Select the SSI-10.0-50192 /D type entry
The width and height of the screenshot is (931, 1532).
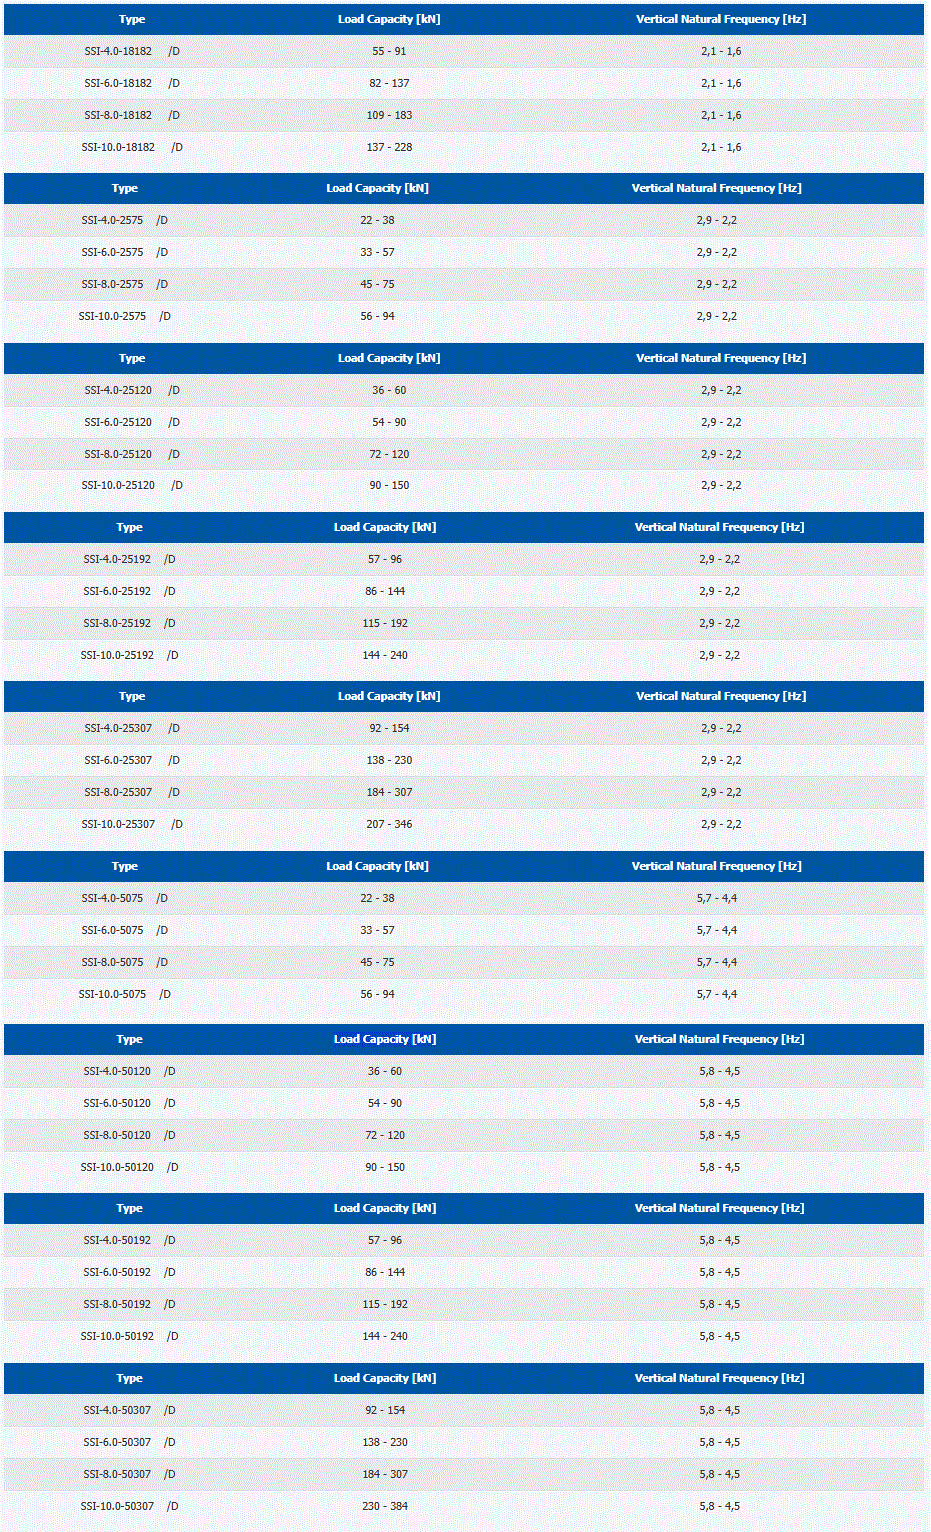129,1336
